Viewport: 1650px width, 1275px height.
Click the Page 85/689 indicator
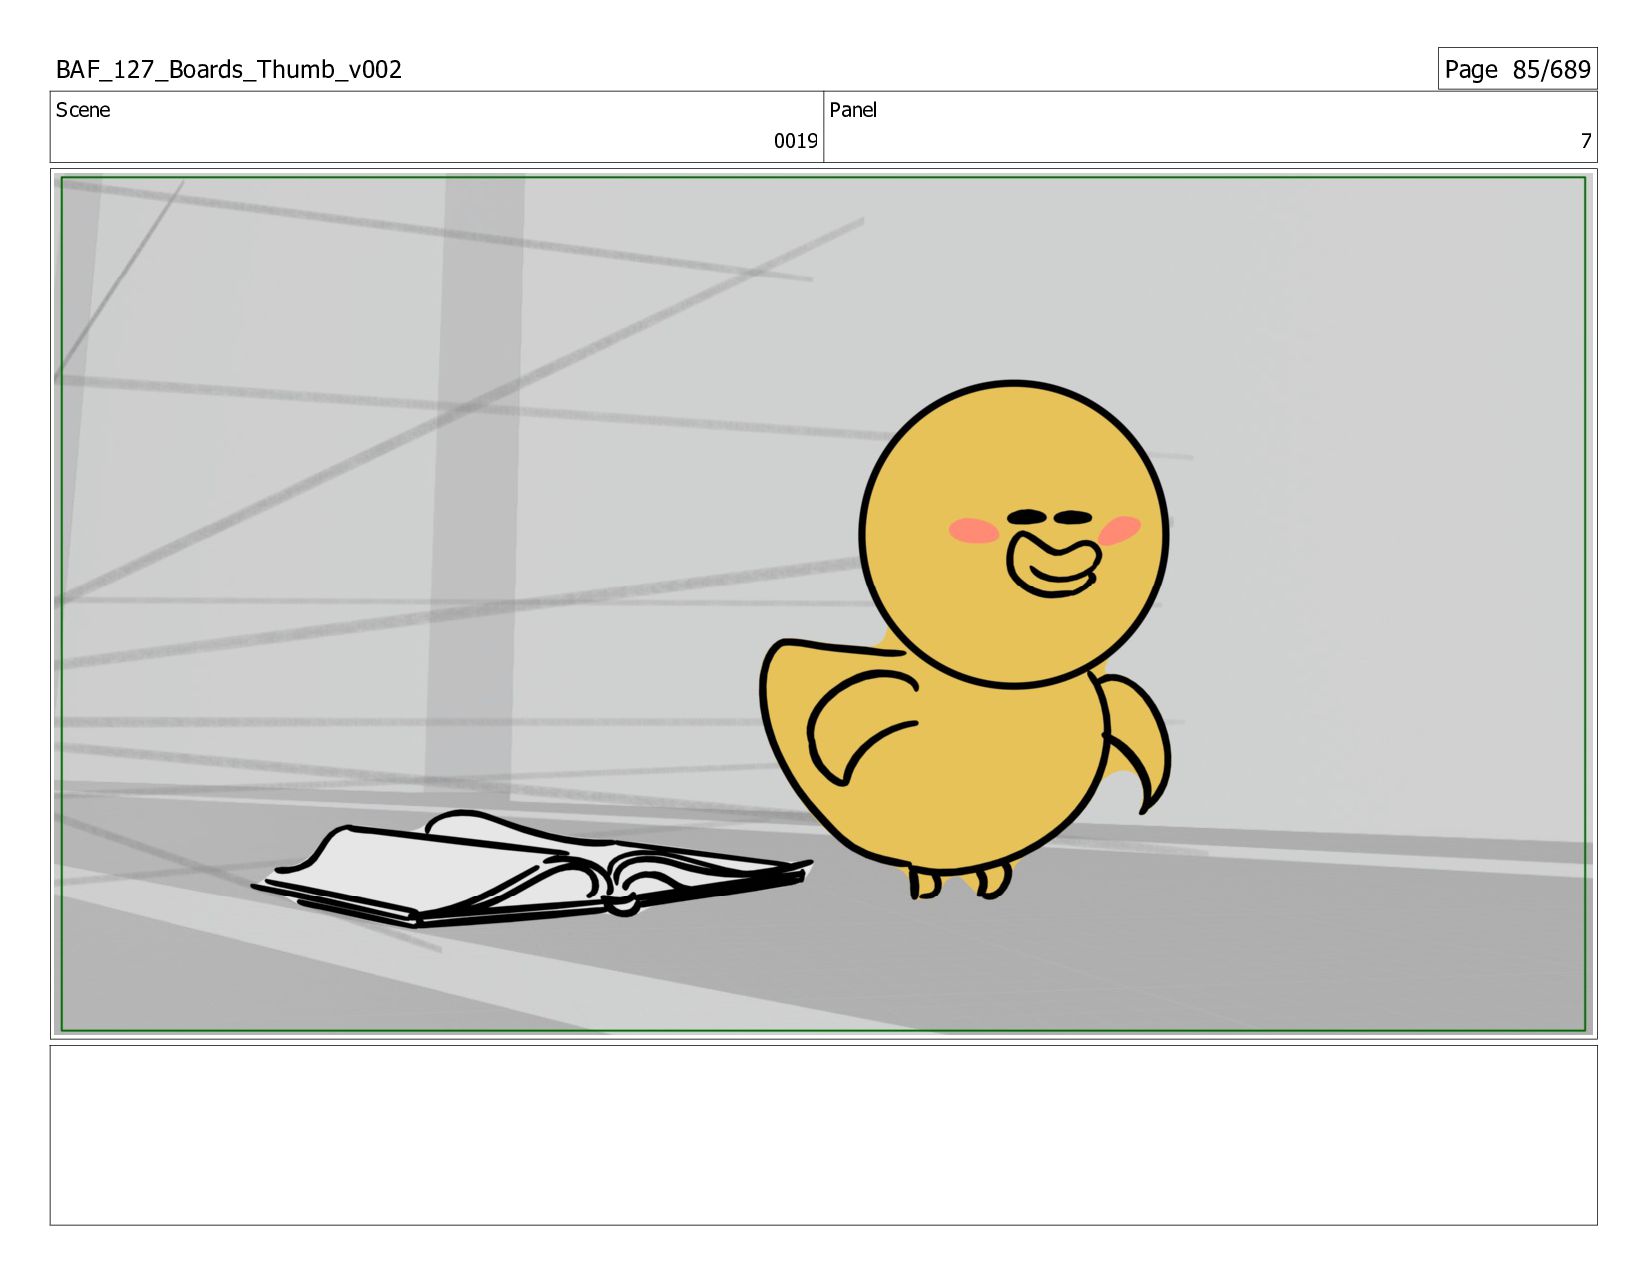click(1517, 69)
